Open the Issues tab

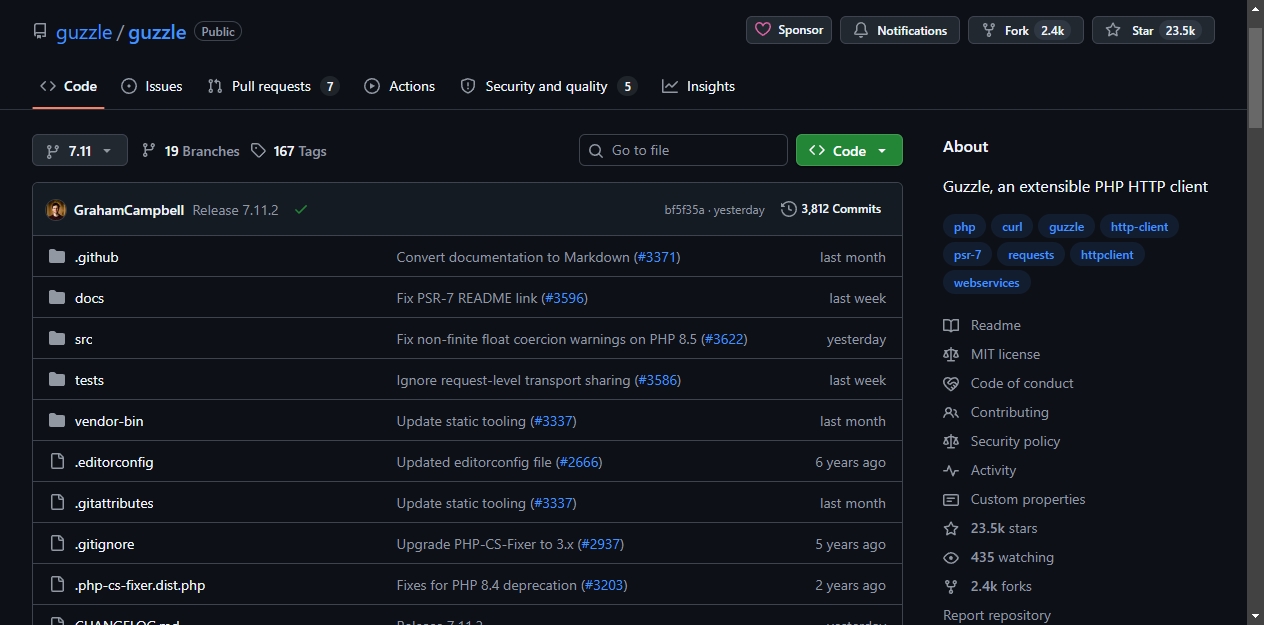tap(152, 86)
